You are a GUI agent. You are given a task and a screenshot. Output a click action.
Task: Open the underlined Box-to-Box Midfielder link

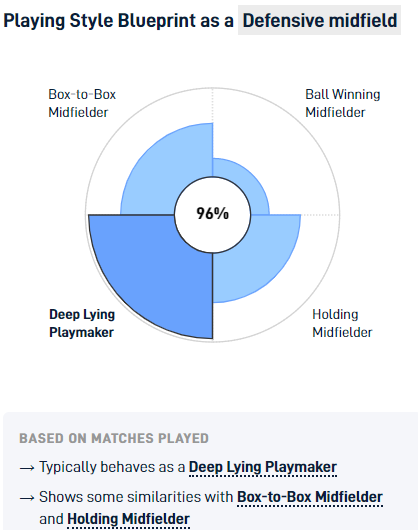(310, 497)
